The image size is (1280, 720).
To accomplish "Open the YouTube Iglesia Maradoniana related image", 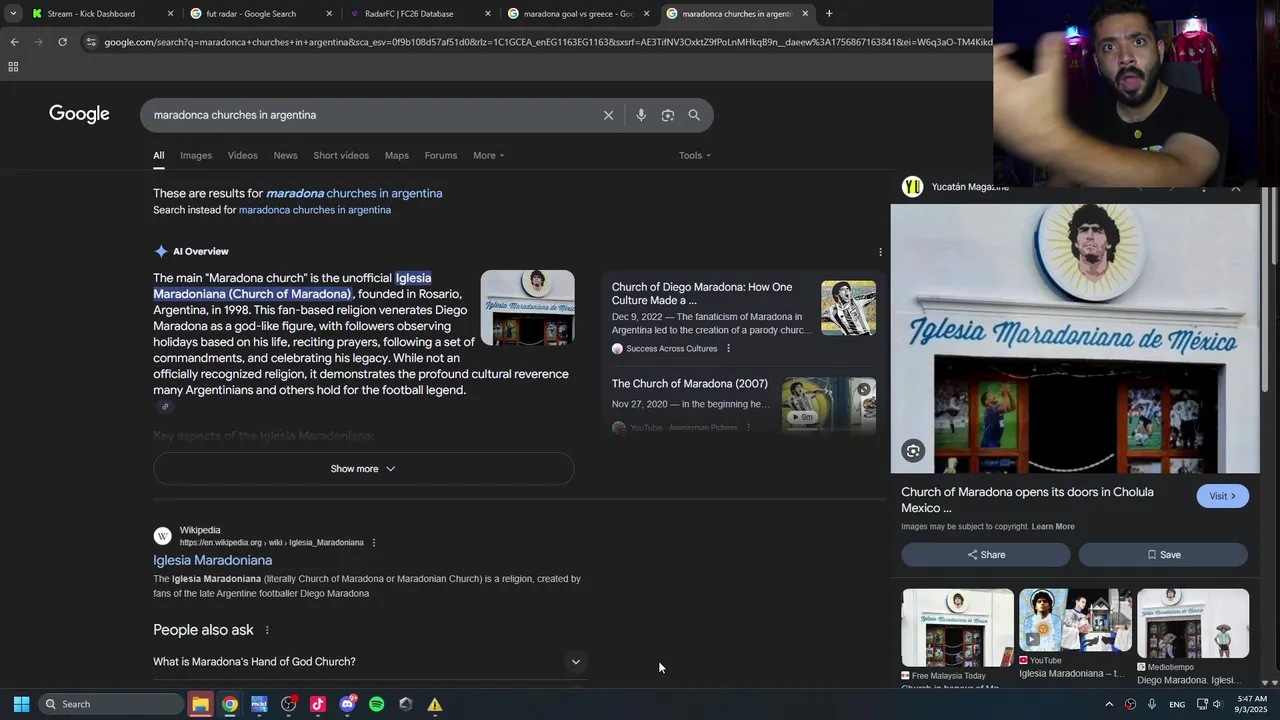I will pyautogui.click(x=1075, y=620).
